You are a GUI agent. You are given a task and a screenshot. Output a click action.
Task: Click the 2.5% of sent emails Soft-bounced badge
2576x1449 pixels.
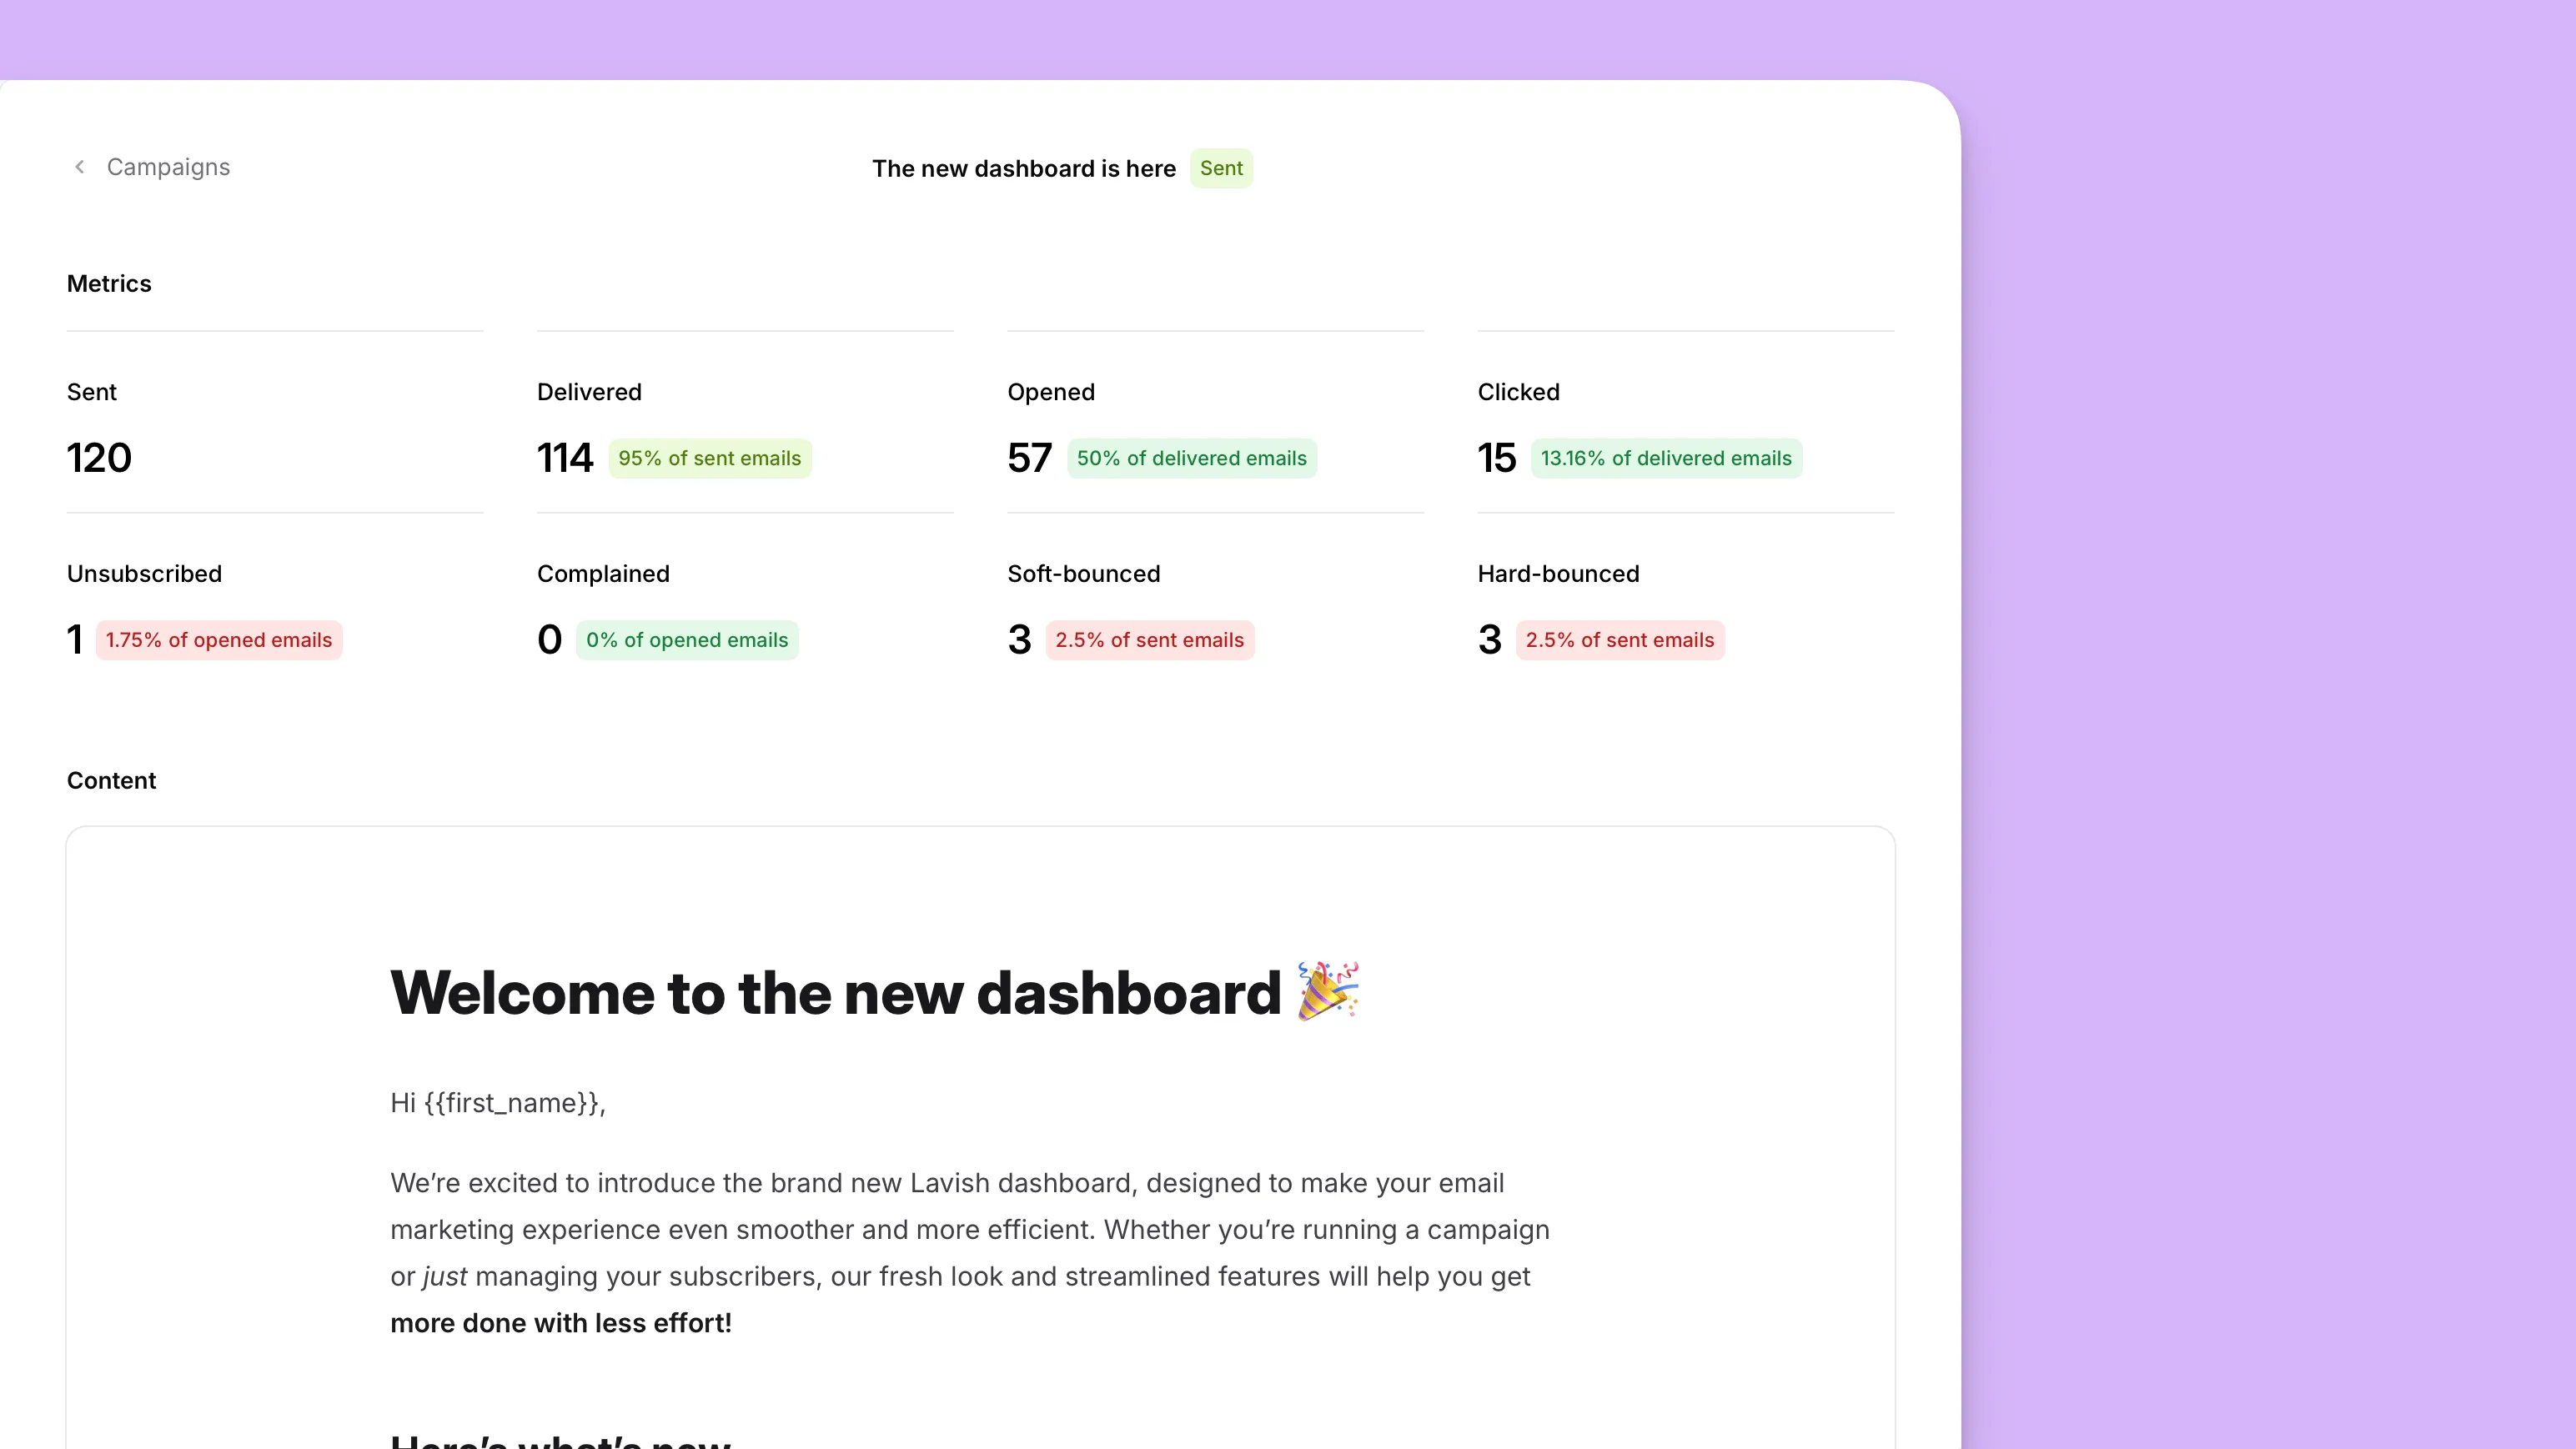click(1148, 639)
